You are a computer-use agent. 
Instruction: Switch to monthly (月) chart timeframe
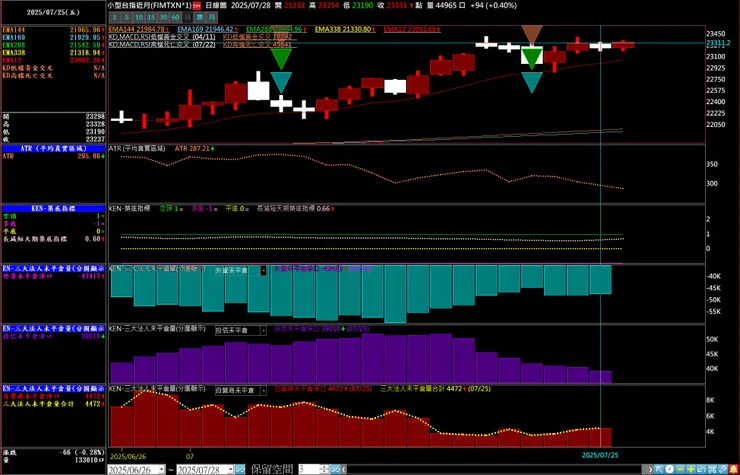click(212, 17)
